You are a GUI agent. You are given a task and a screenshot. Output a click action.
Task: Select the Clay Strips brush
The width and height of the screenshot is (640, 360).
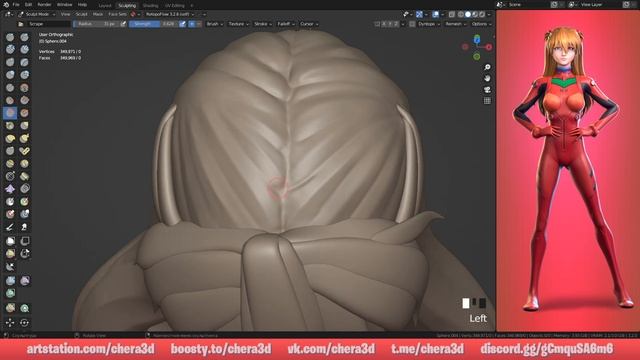pyautogui.click(x=24, y=49)
